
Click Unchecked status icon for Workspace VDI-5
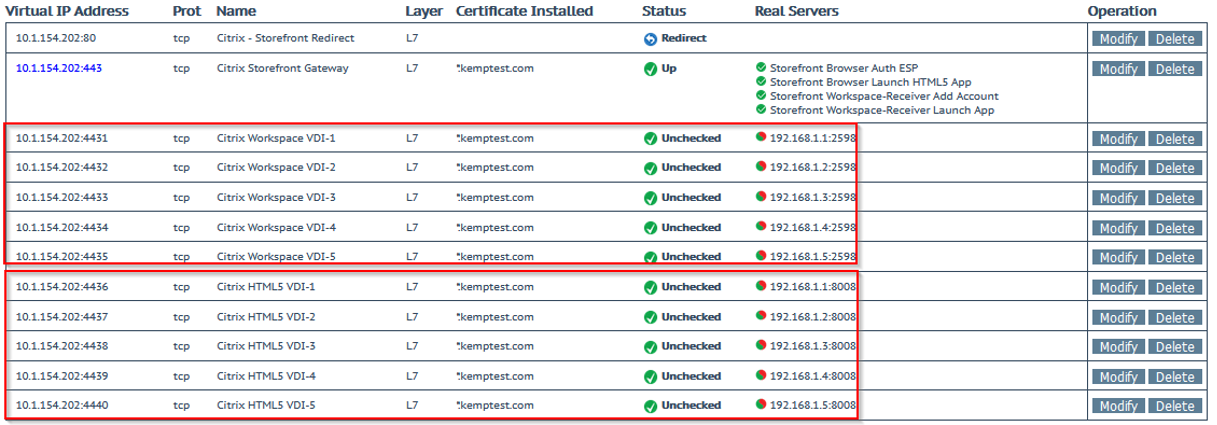point(650,257)
